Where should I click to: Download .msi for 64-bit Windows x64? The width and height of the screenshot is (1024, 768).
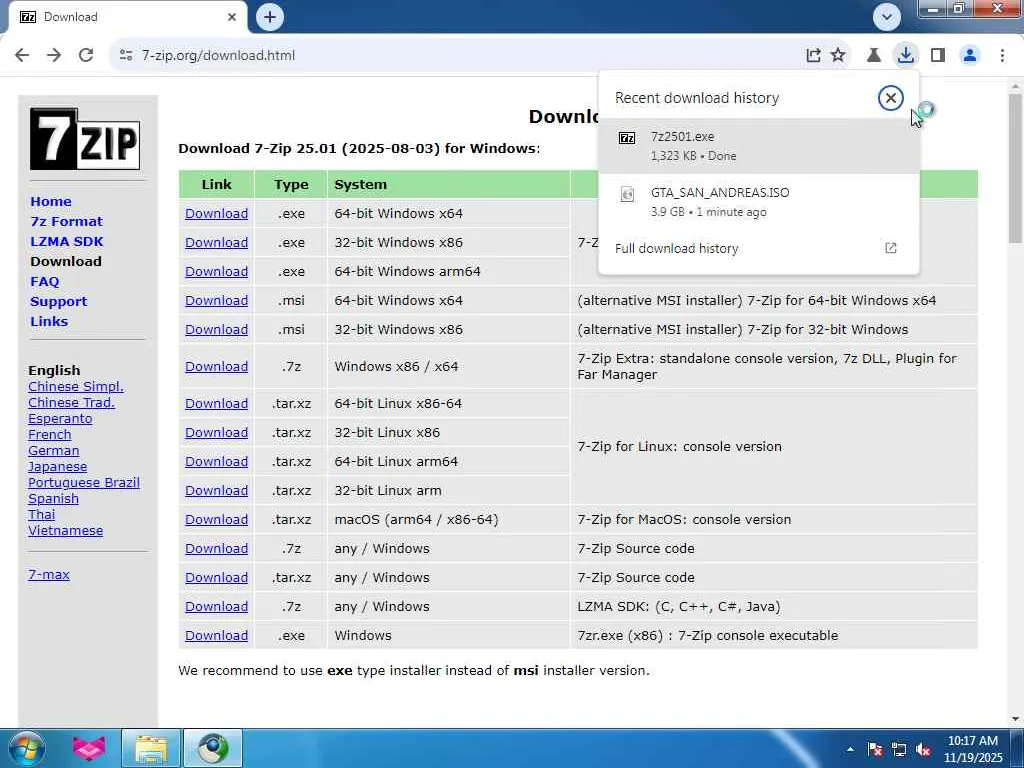click(216, 300)
